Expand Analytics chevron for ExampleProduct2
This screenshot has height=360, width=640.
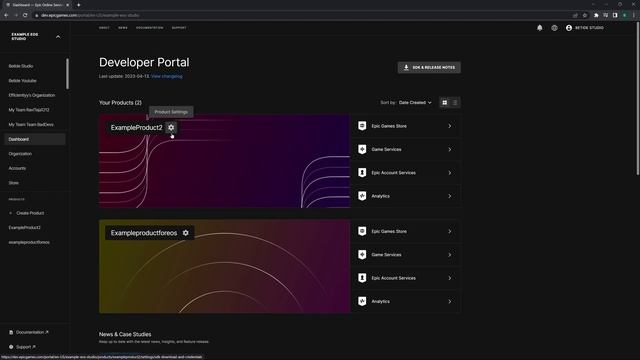coord(450,196)
